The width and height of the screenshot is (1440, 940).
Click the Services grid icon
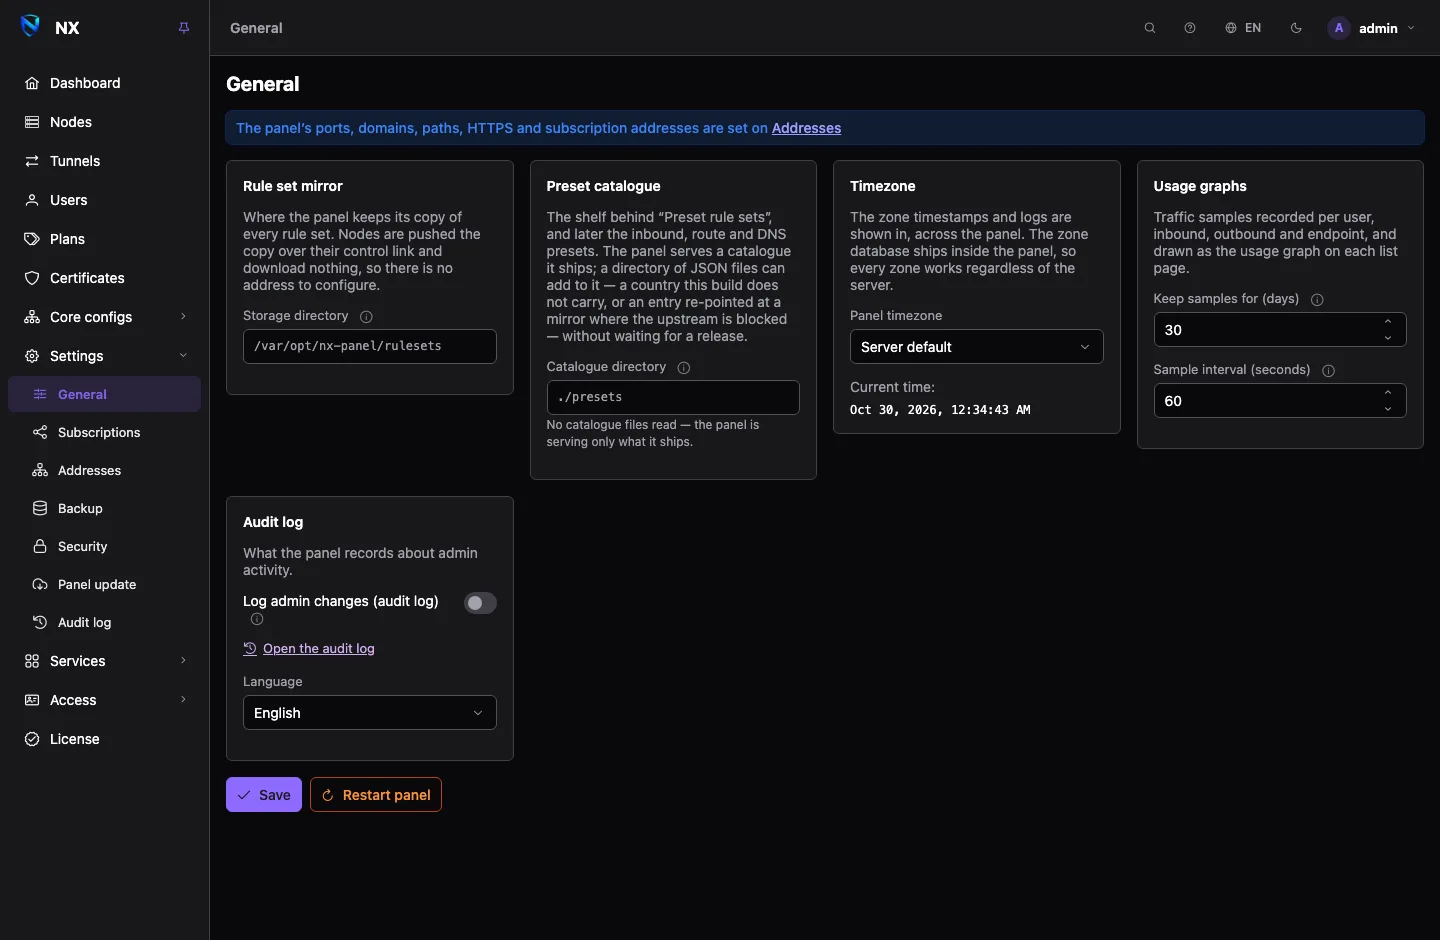pos(32,661)
